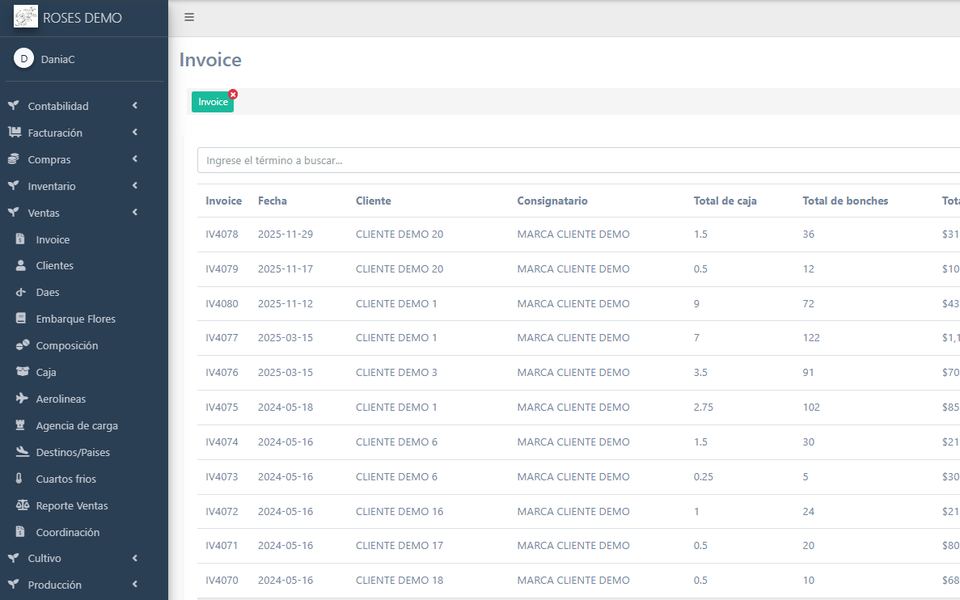
Task: Expand the Producción menu chevron
Action: (x=135, y=584)
